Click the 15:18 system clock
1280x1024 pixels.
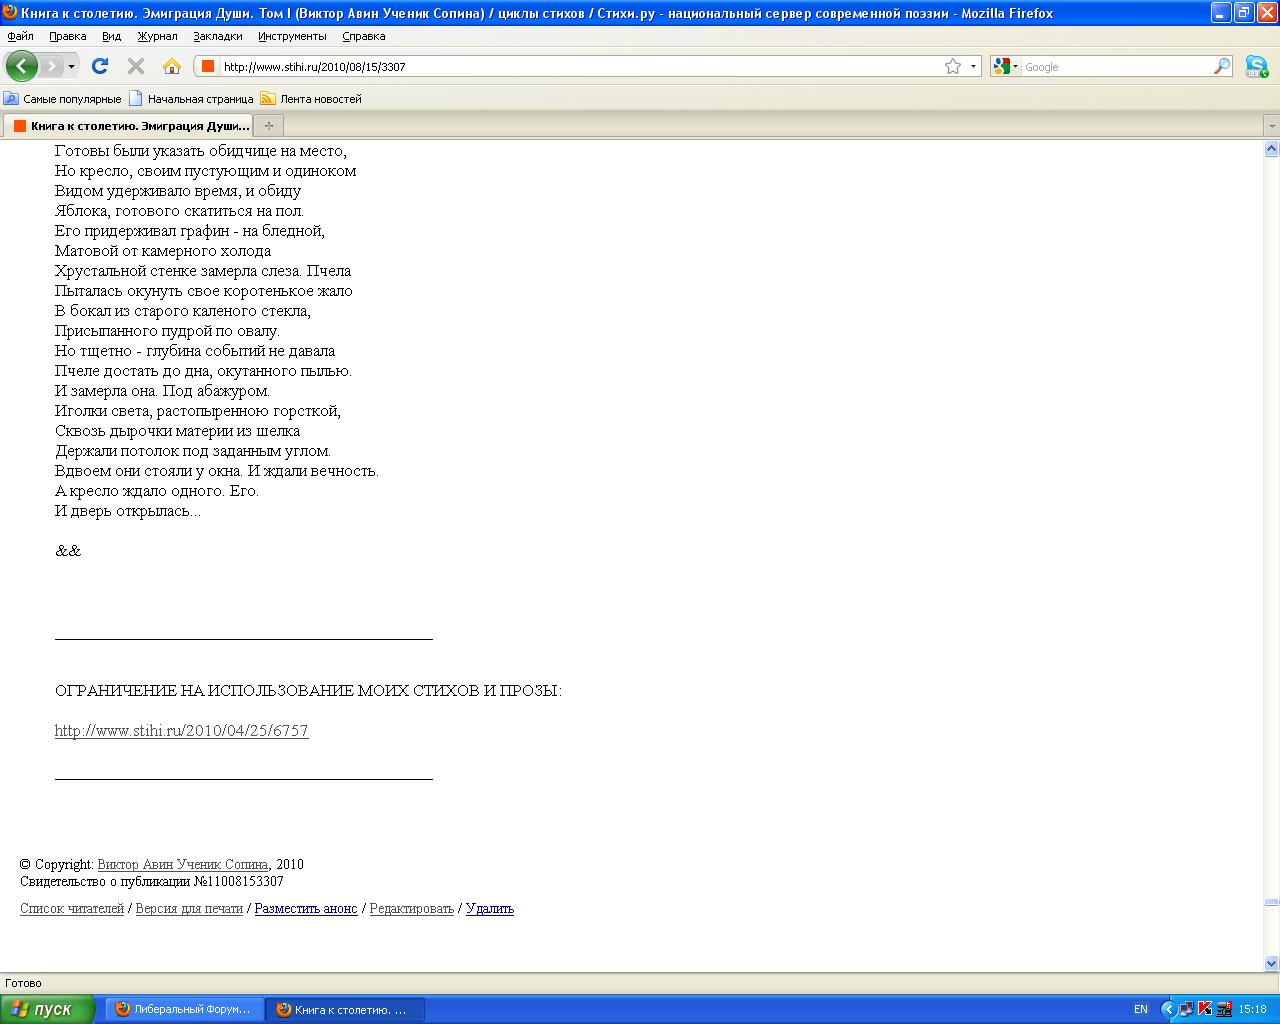[1253, 1010]
